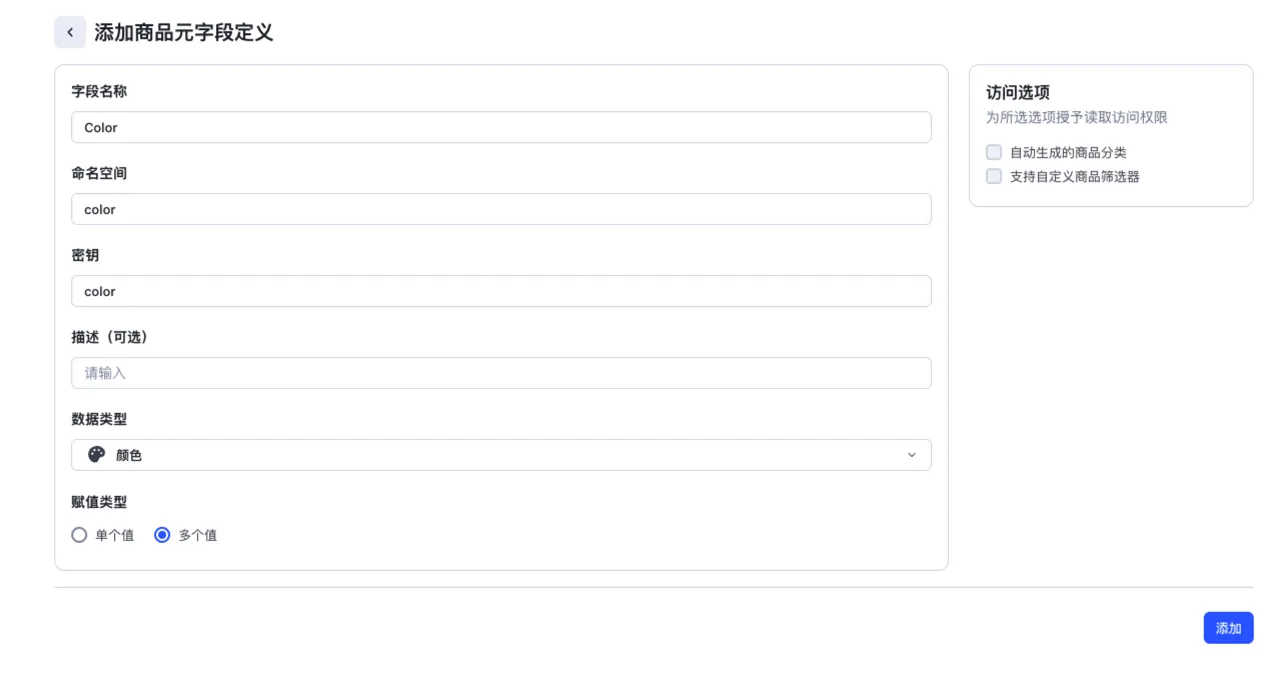
Task: Click the 命名空间 label
Action: (99, 173)
